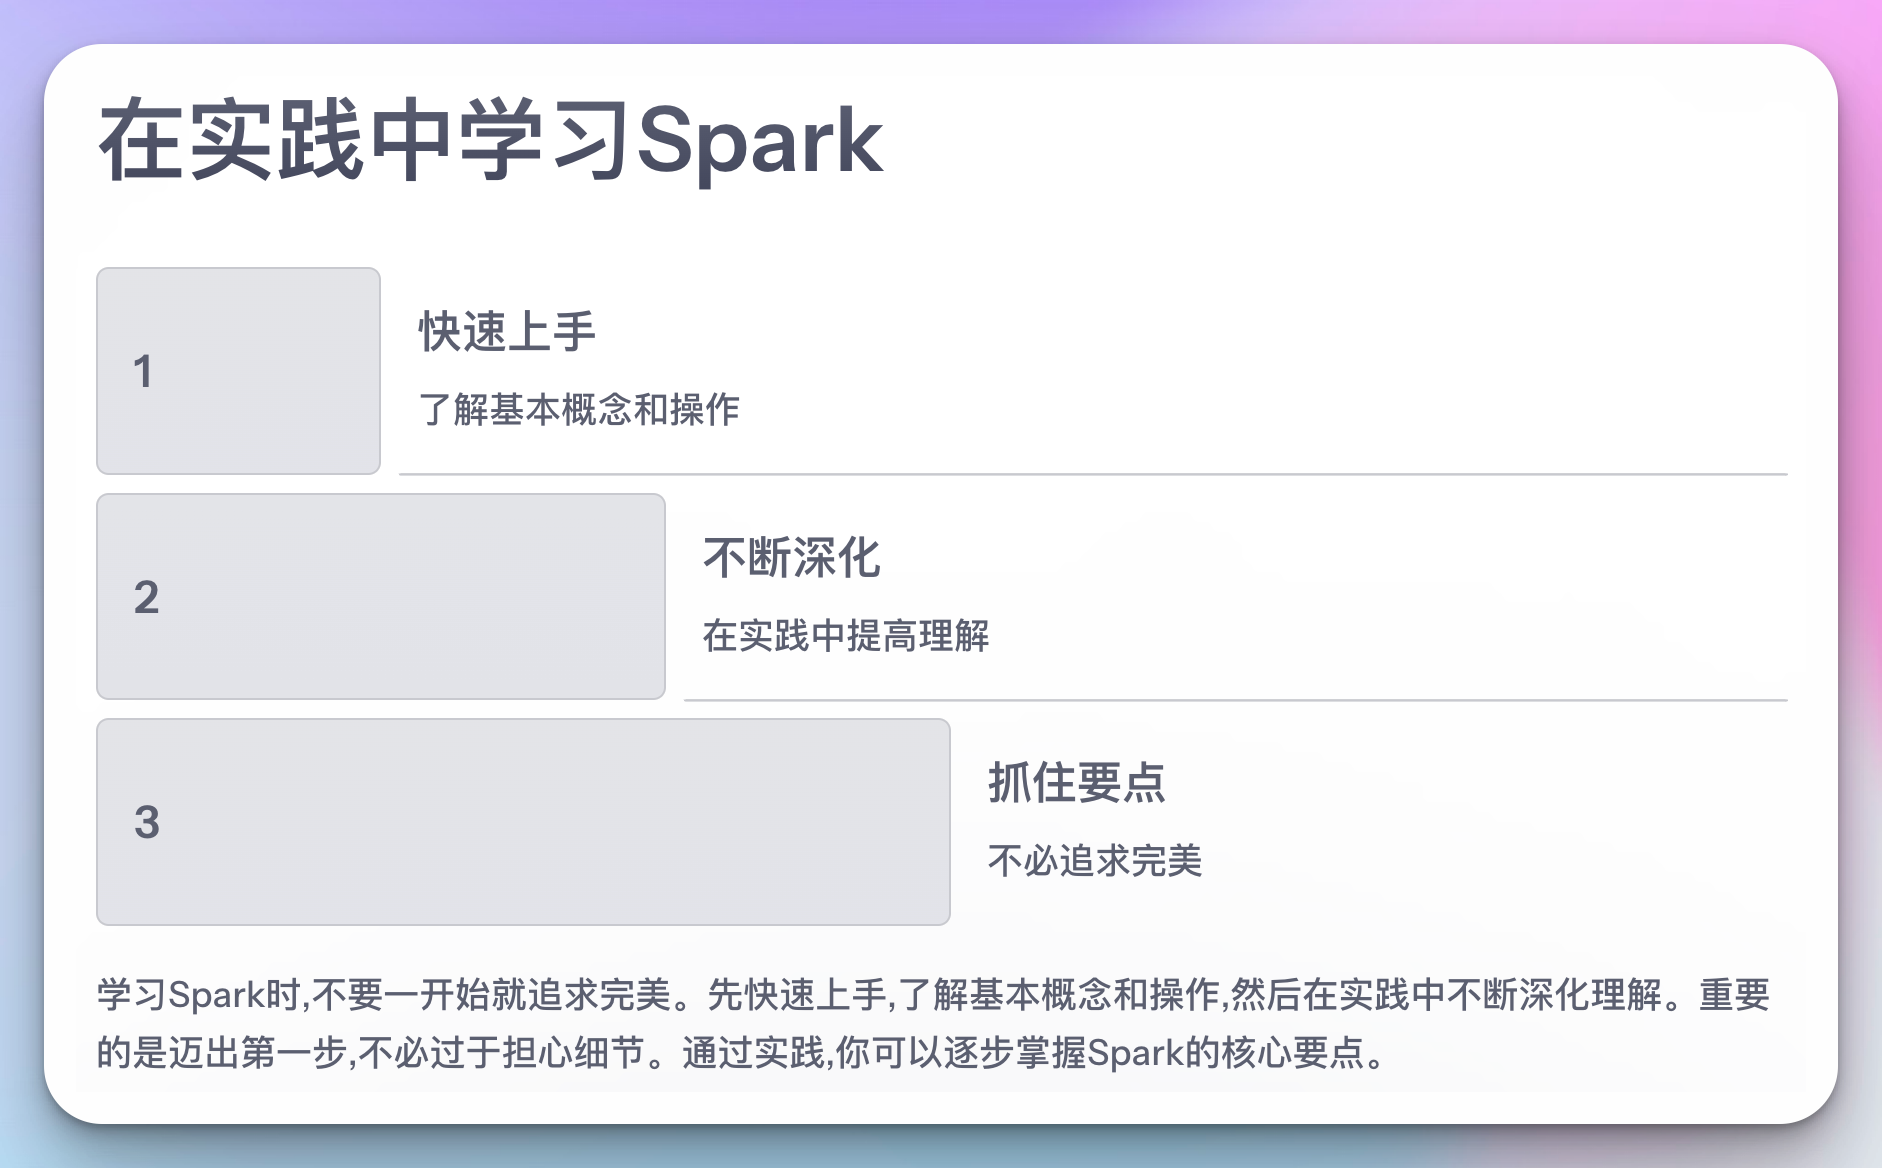Screen dimensions: 1882x1168
Task: Click the heading 快速上手
Action: pos(507,332)
